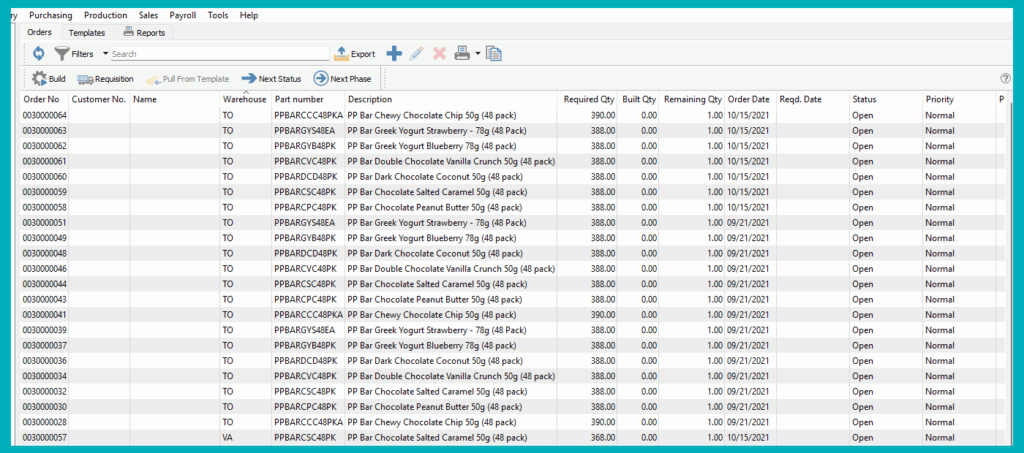The image size is (1024, 453).
Task: Sort by Status column header
Action: 886,100
